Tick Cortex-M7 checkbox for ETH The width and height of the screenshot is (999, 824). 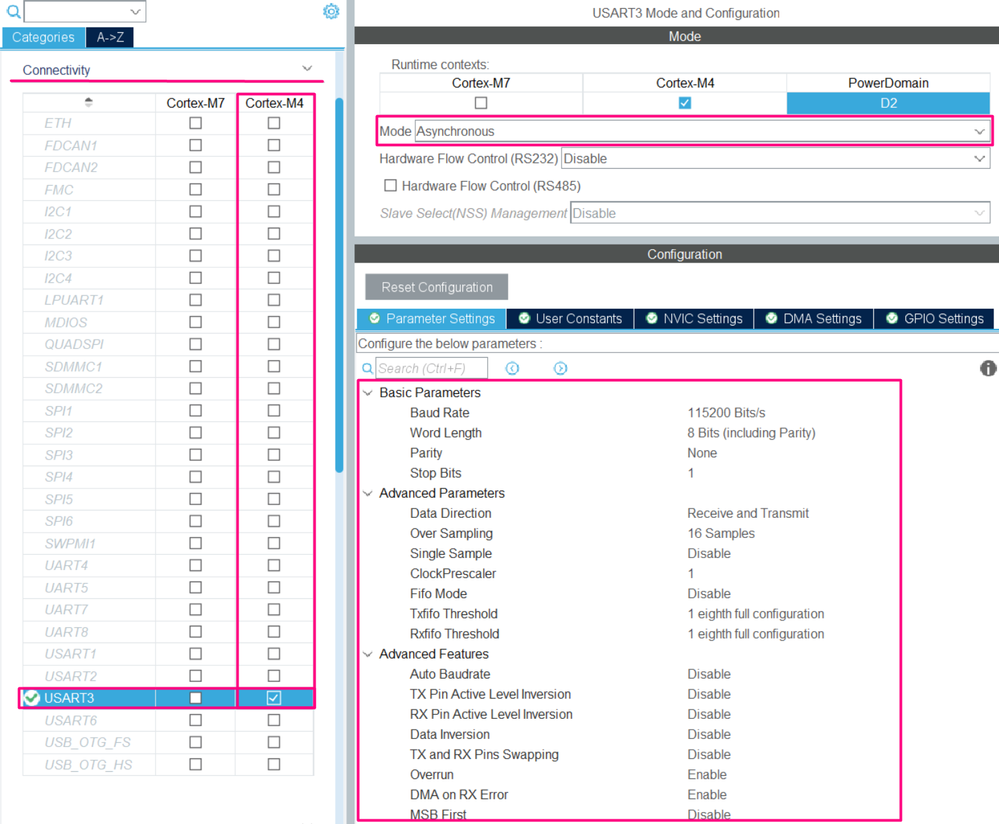pos(196,123)
